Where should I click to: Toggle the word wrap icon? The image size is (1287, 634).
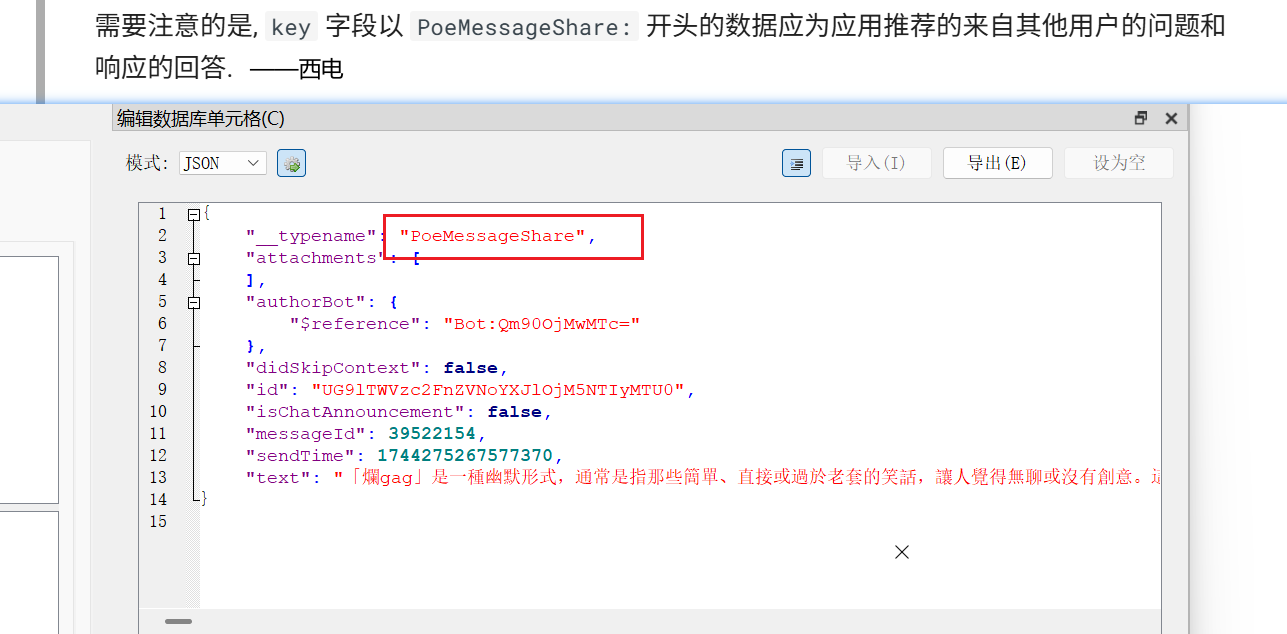point(796,163)
